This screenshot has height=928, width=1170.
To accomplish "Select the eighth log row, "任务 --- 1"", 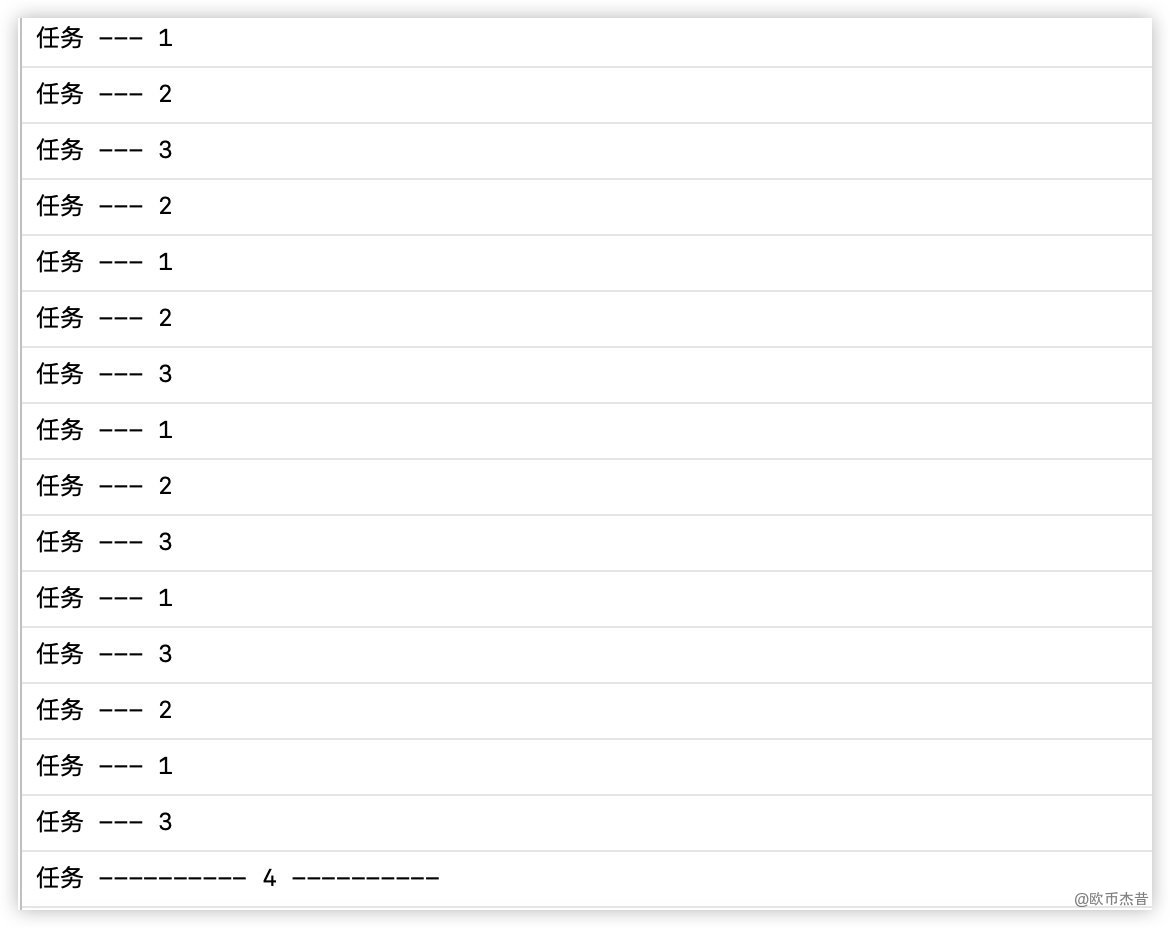I will click(x=104, y=431).
